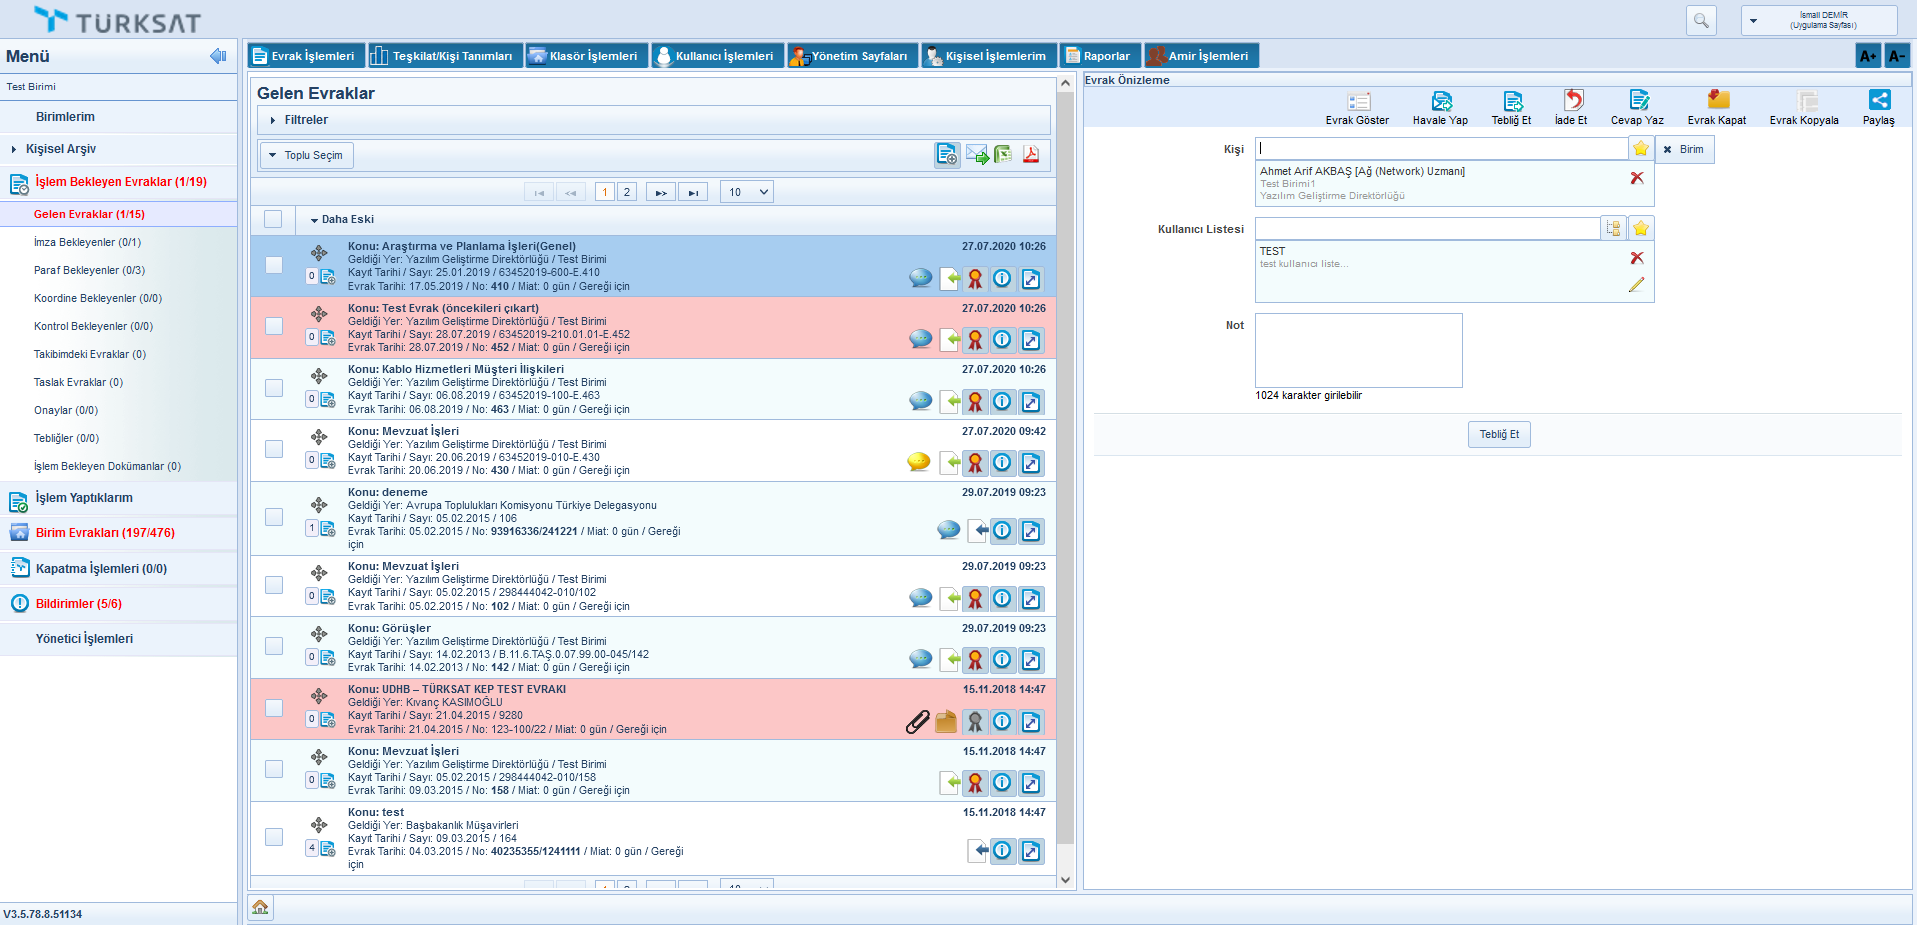Increase font size with A+ button
The width and height of the screenshot is (1917, 925).
click(1867, 56)
